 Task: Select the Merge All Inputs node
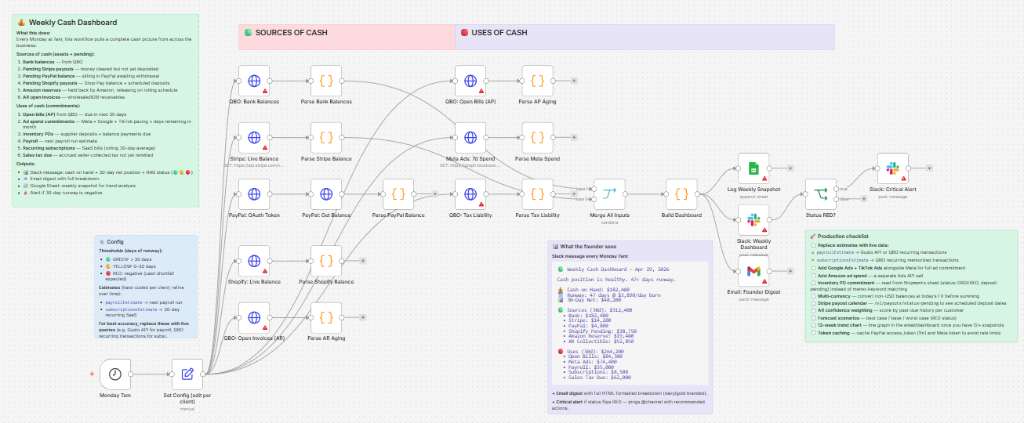pos(609,195)
